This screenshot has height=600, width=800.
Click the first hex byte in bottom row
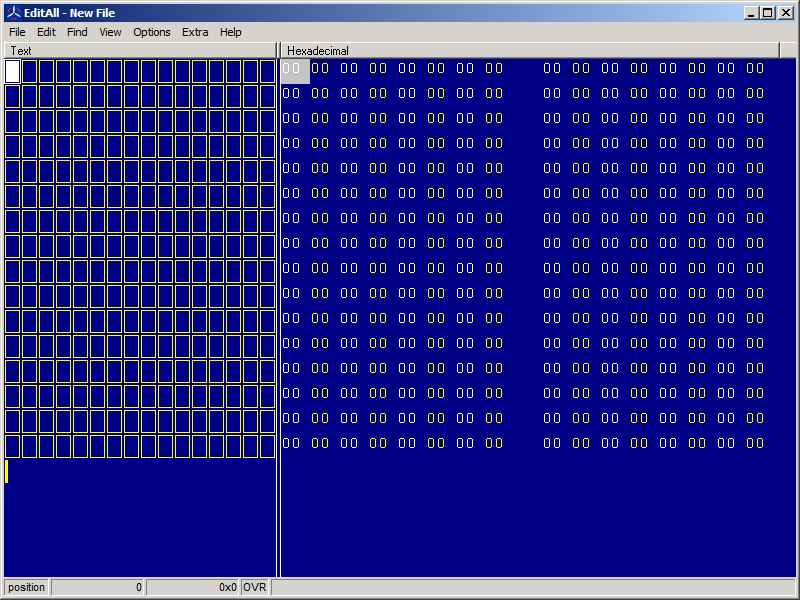[291, 443]
